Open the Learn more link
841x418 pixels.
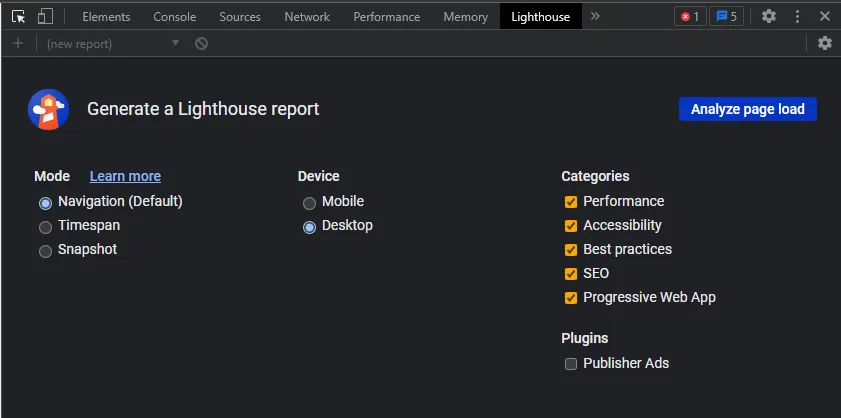click(125, 176)
